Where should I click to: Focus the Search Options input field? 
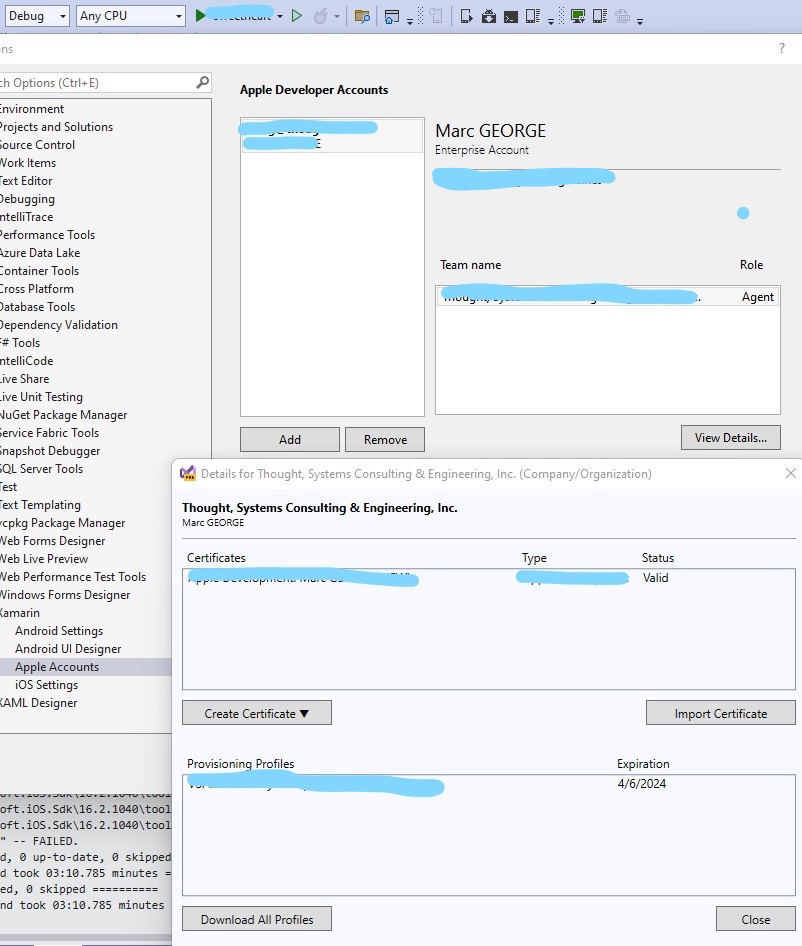[x=97, y=83]
